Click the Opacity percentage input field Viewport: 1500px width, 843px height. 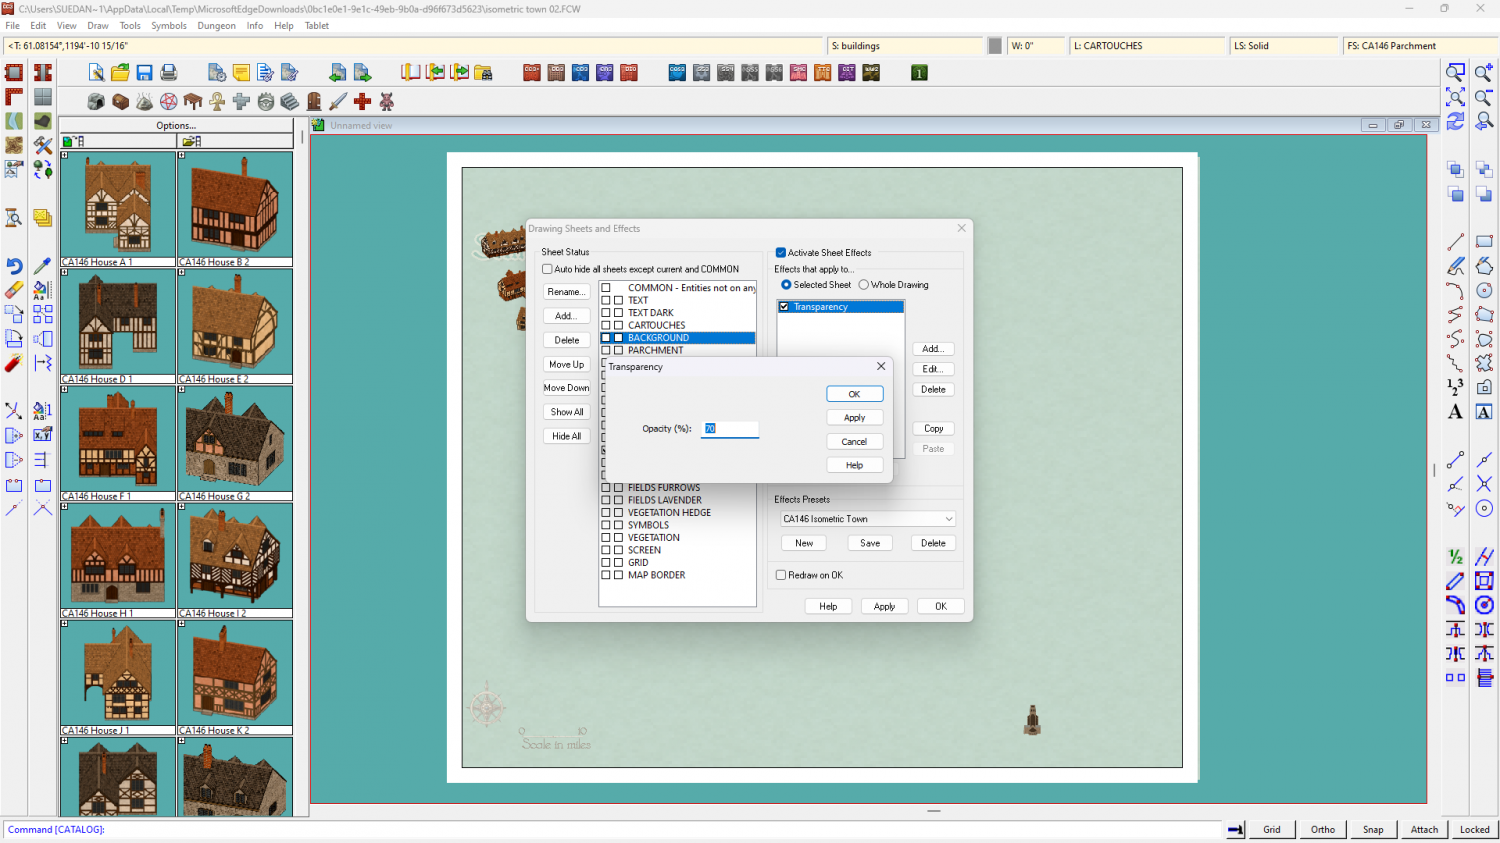point(731,429)
